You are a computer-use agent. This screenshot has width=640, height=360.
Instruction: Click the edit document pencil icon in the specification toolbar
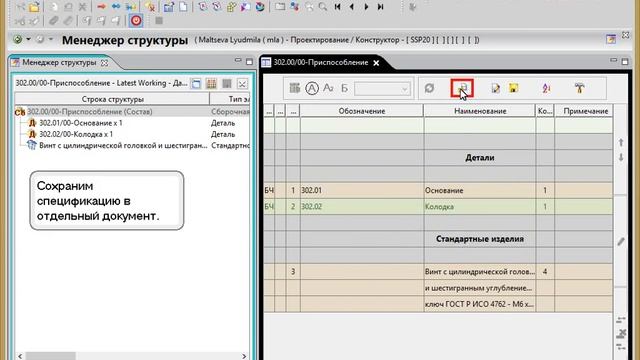tap(496, 88)
